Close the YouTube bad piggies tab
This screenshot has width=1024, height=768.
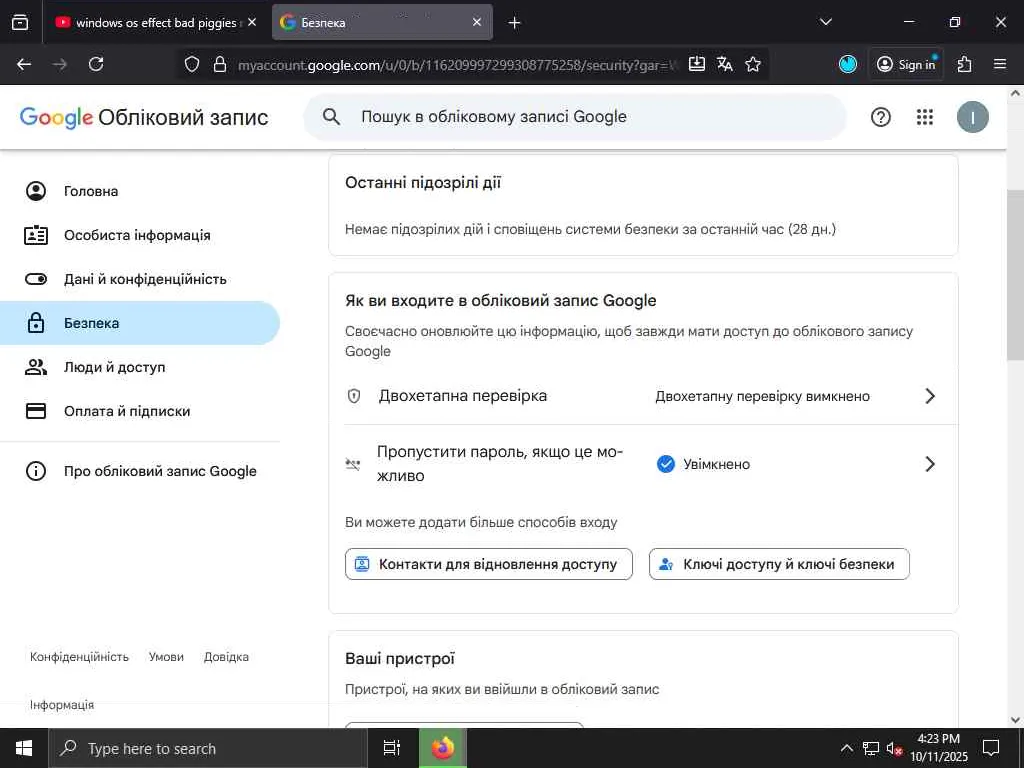[x=252, y=22]
